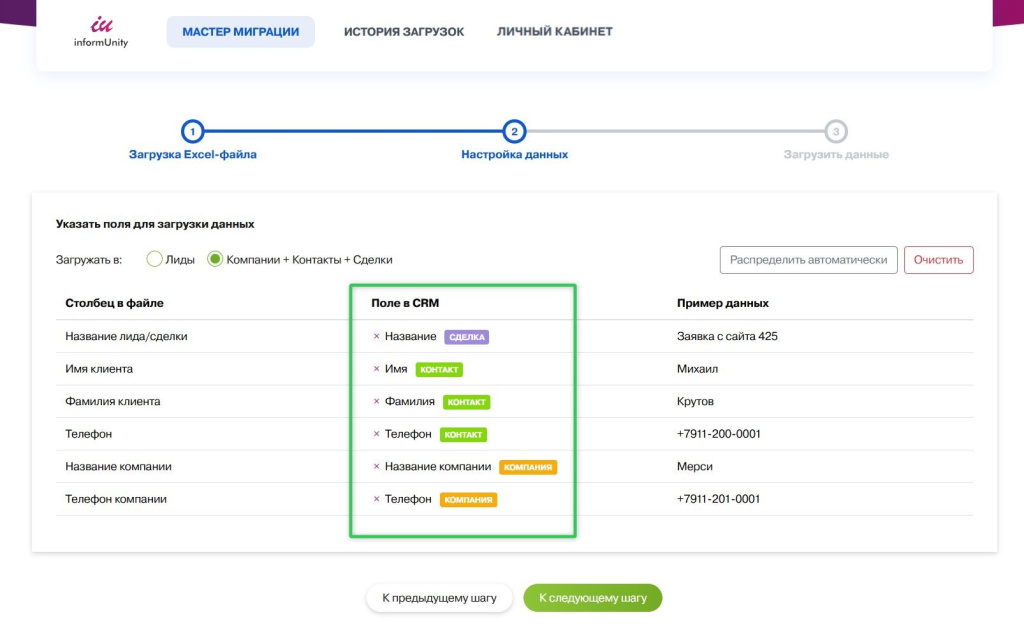Remove the Телефон company field mapping

click(x=376, y=499)
